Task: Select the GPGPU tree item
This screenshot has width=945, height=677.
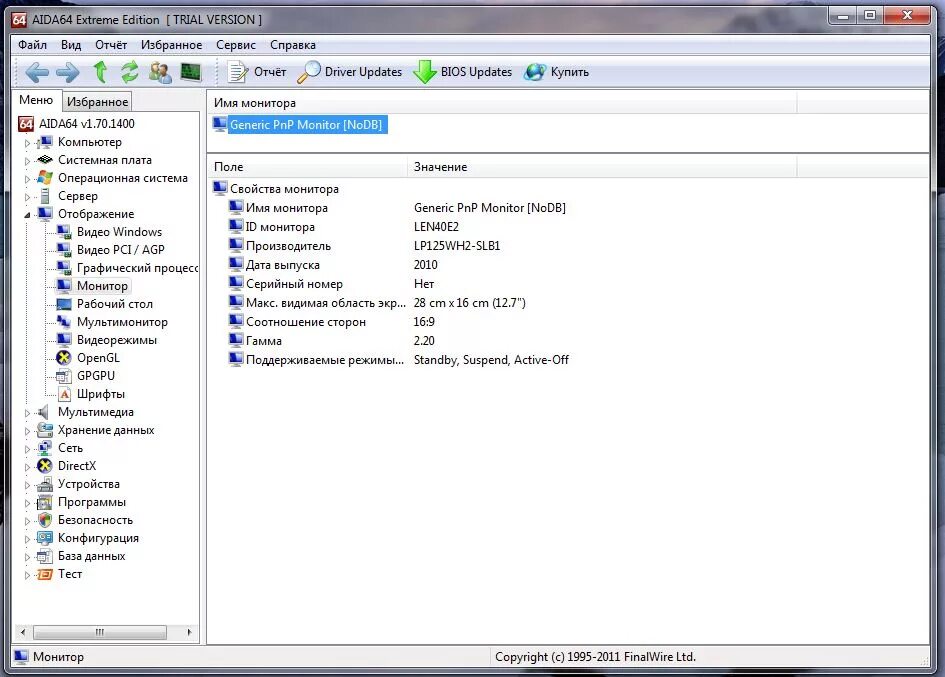Action: pos(96,376)
